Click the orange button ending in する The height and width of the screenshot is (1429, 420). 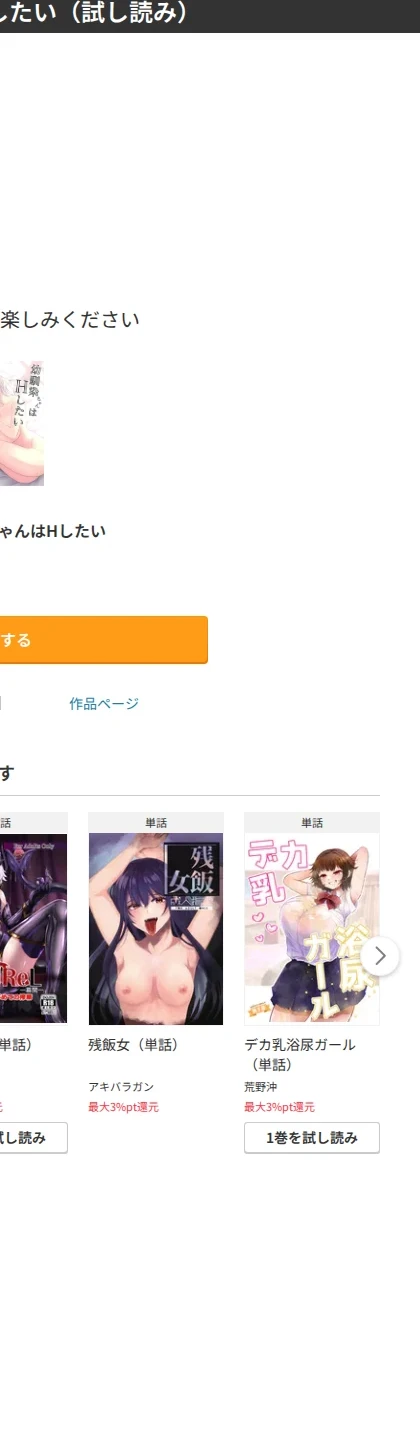[104, 640]
